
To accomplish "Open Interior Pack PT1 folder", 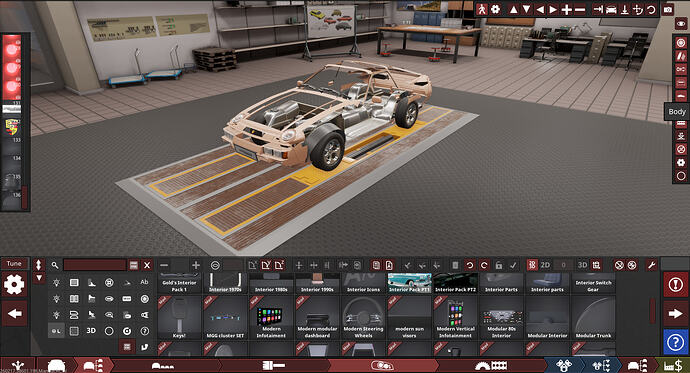I will coord(409,283).
